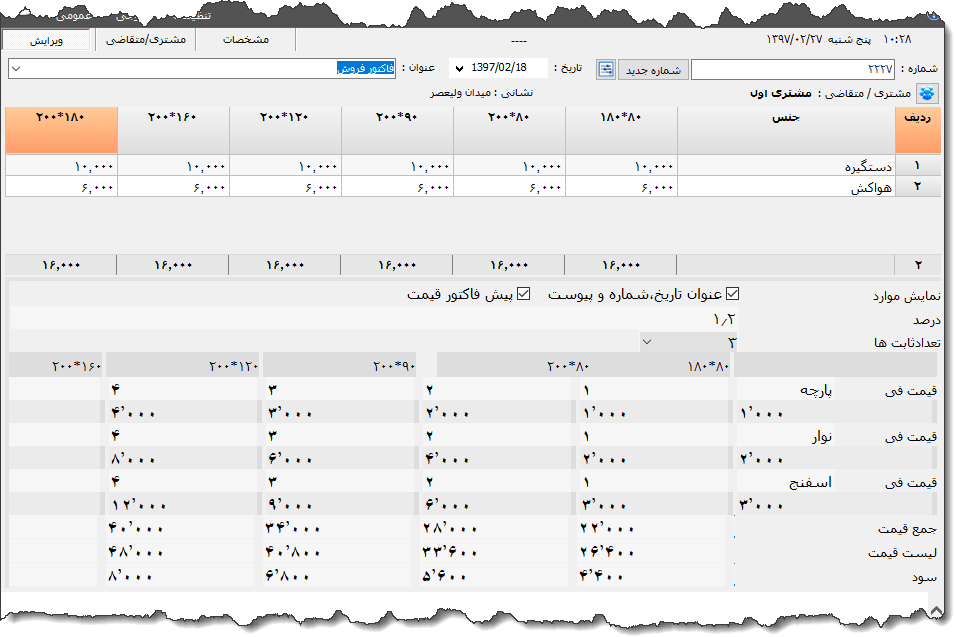Click the شماره input field showing ۲۲۲۷
This screenshot has width=954, height=637.
click(x=794, y=69)
